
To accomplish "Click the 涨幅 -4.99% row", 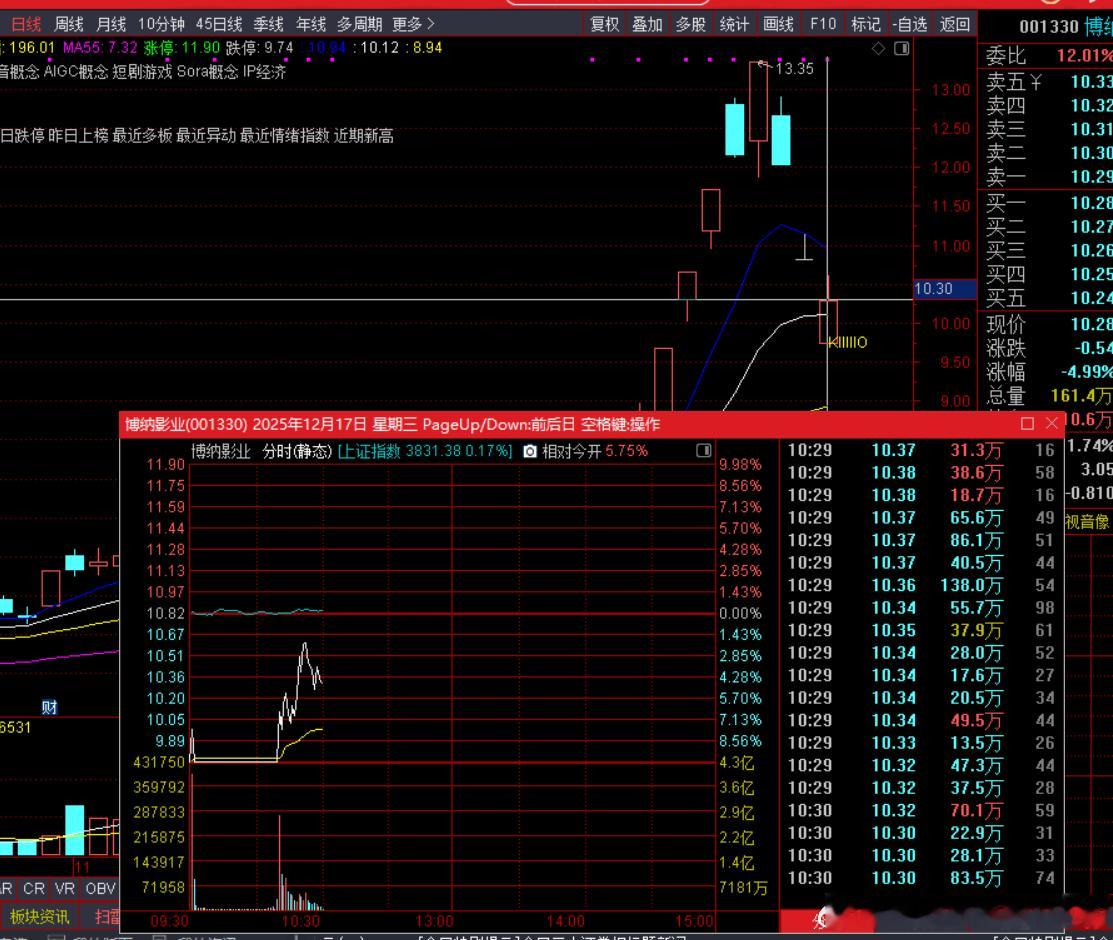I will pyautogui.click(x=1049, y=372).
